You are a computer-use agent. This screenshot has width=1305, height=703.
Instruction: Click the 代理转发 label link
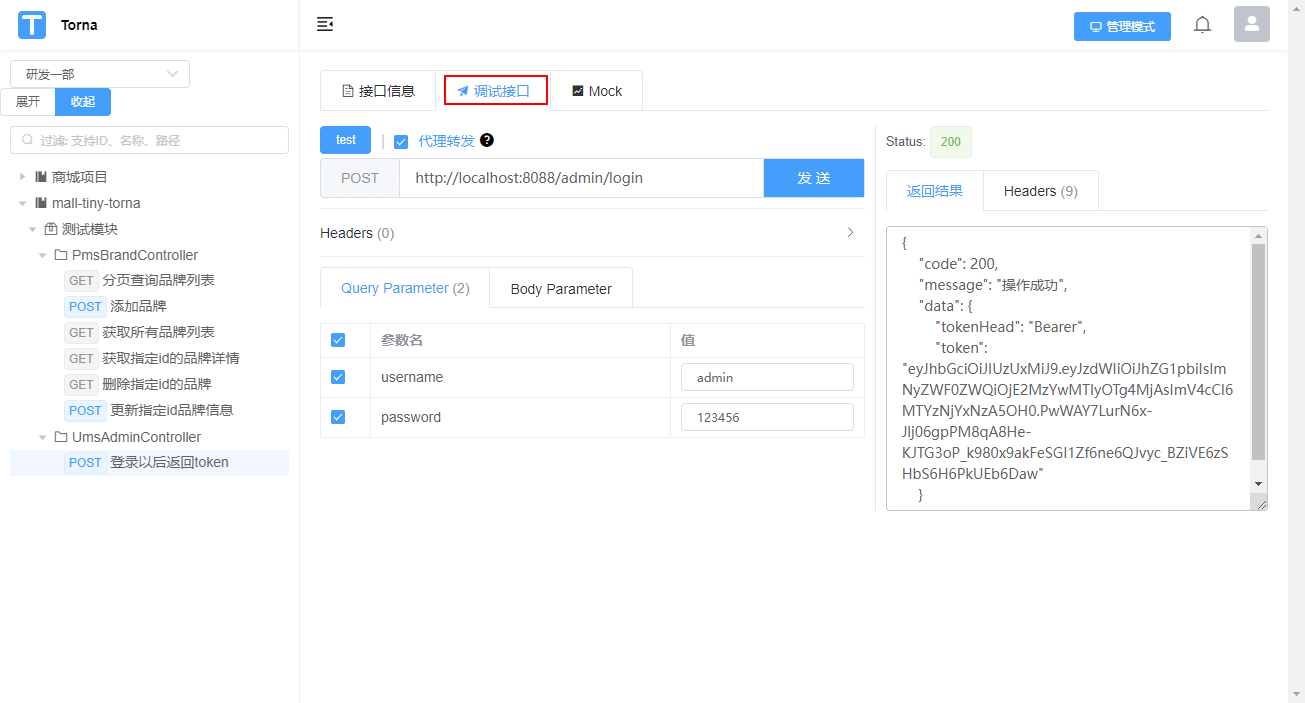[446, 141]
